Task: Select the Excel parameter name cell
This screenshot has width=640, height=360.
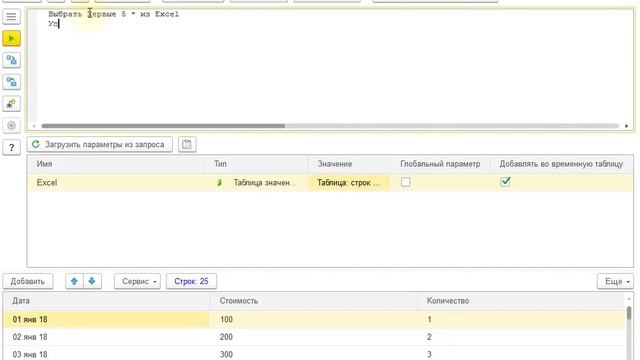Action: tap(116, 182)
